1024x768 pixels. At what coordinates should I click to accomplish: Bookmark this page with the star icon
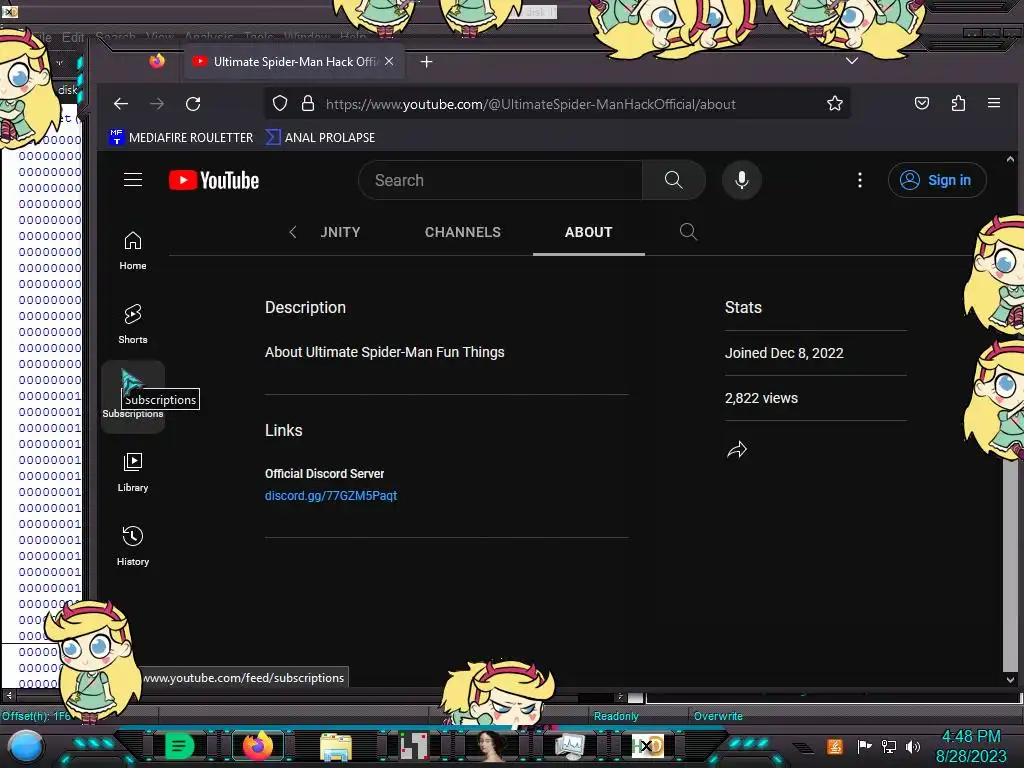tap(835, 104)
